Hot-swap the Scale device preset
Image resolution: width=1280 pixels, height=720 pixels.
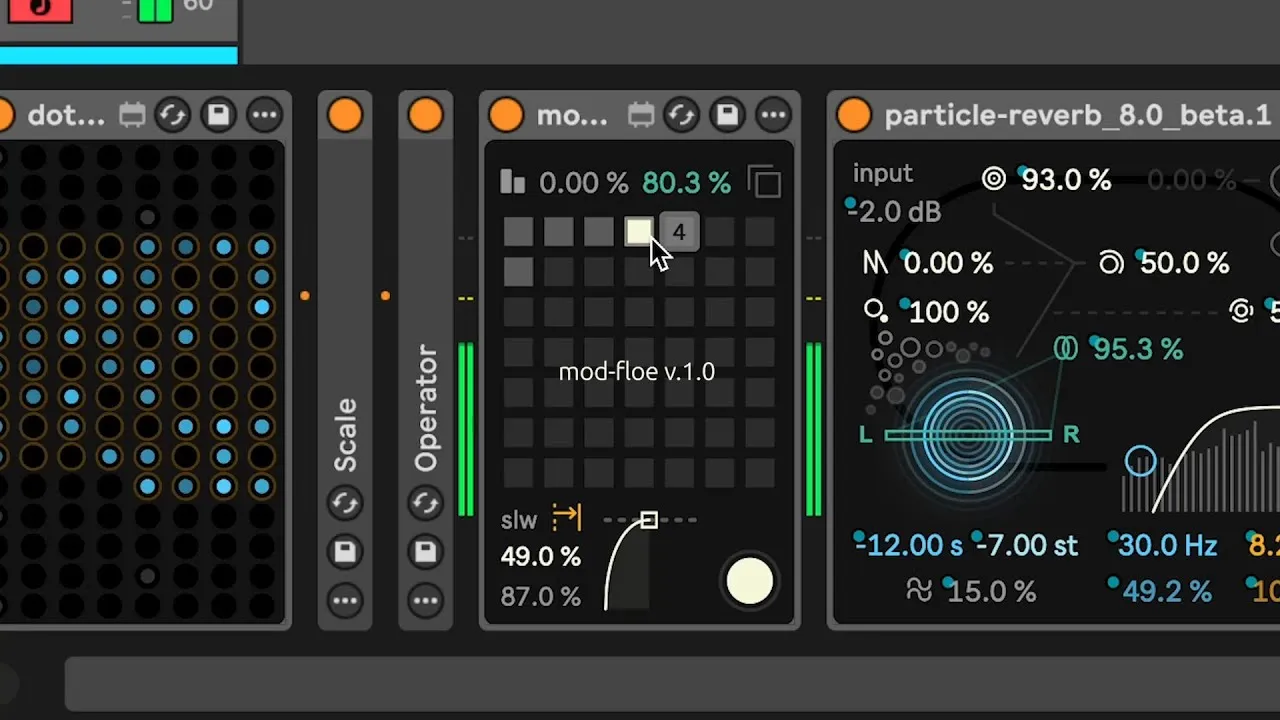[345, 503]
